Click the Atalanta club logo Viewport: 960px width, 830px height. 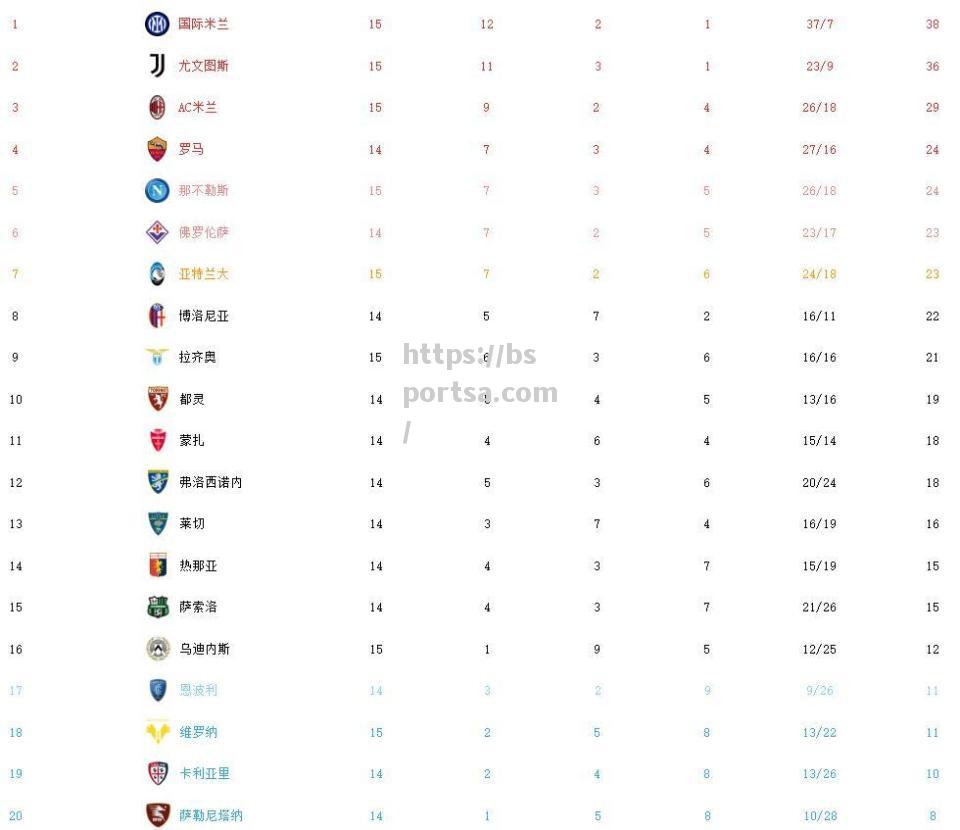click(157, 274)
